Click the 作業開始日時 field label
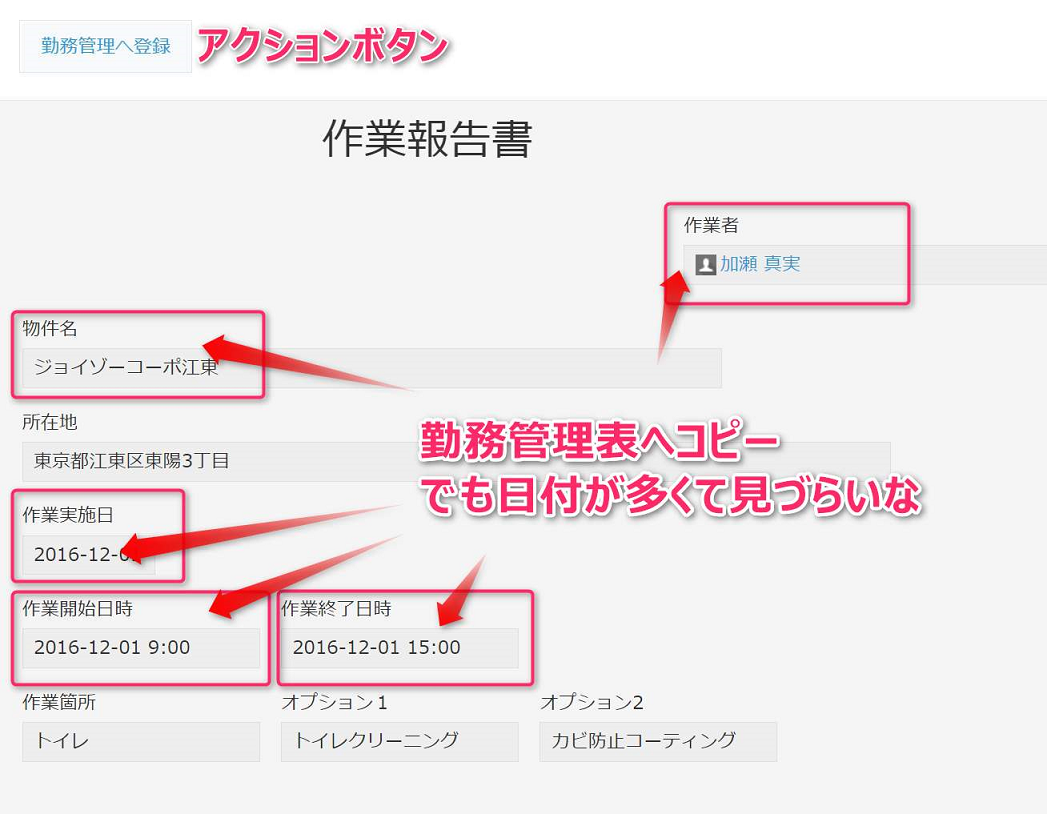1047x814 pixels. pyautogui.click(x=77, y=608)
